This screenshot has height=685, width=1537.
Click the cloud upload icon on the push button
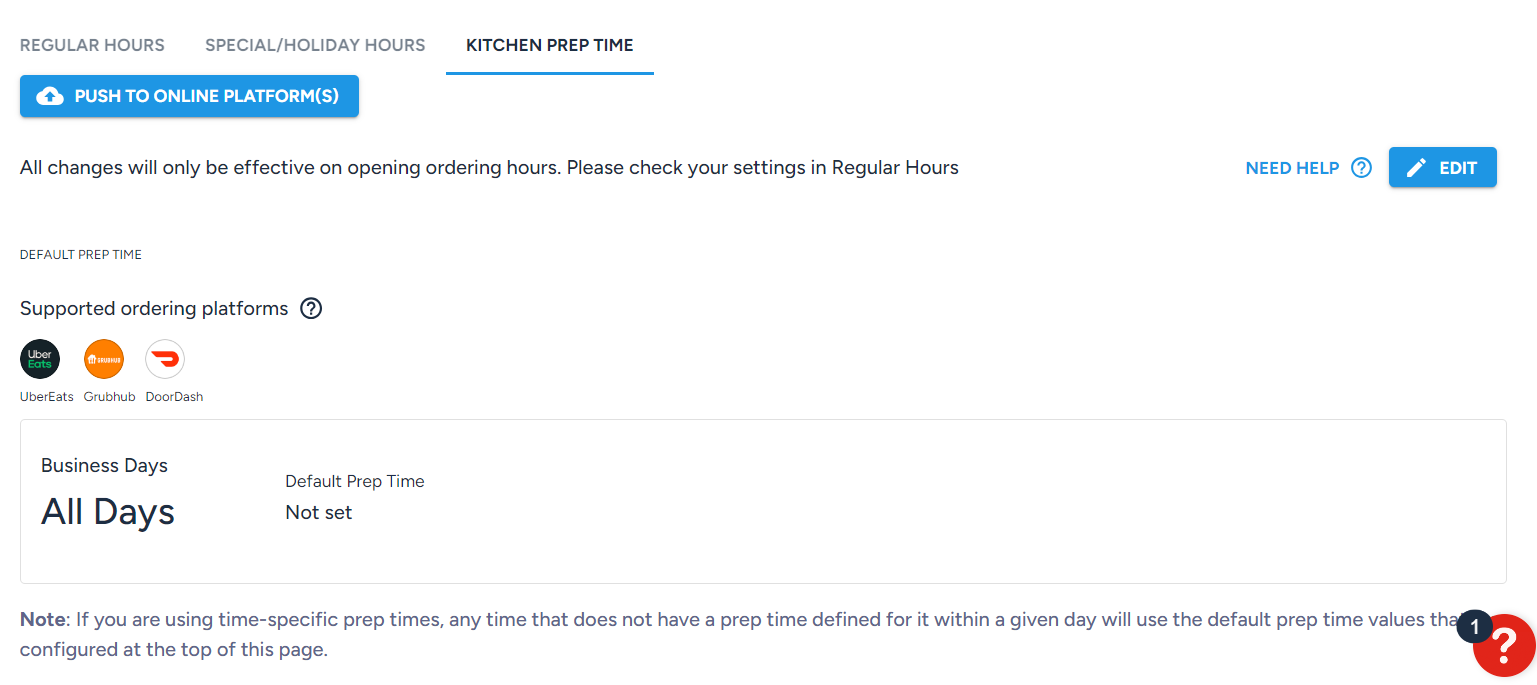coord(49,96)
